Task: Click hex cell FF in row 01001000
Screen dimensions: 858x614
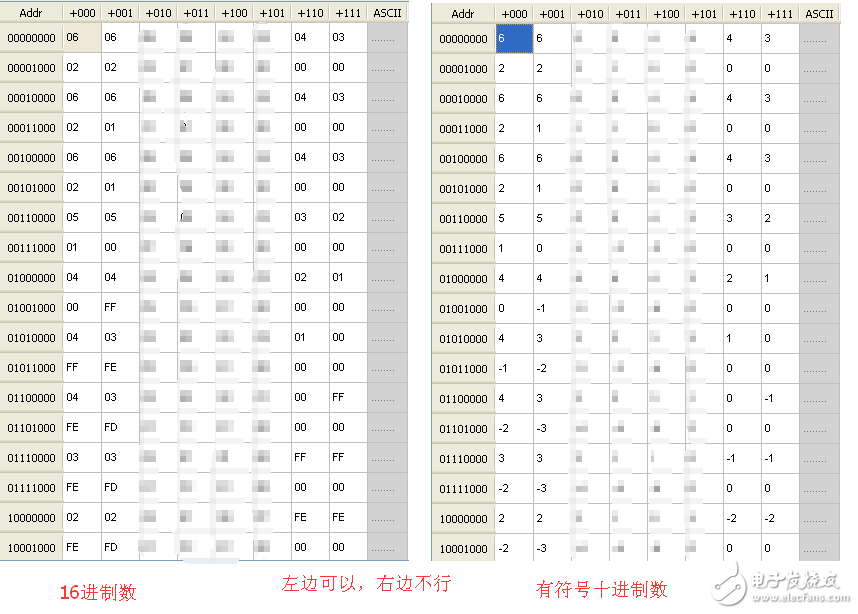Action: click(x=120, y=308)
